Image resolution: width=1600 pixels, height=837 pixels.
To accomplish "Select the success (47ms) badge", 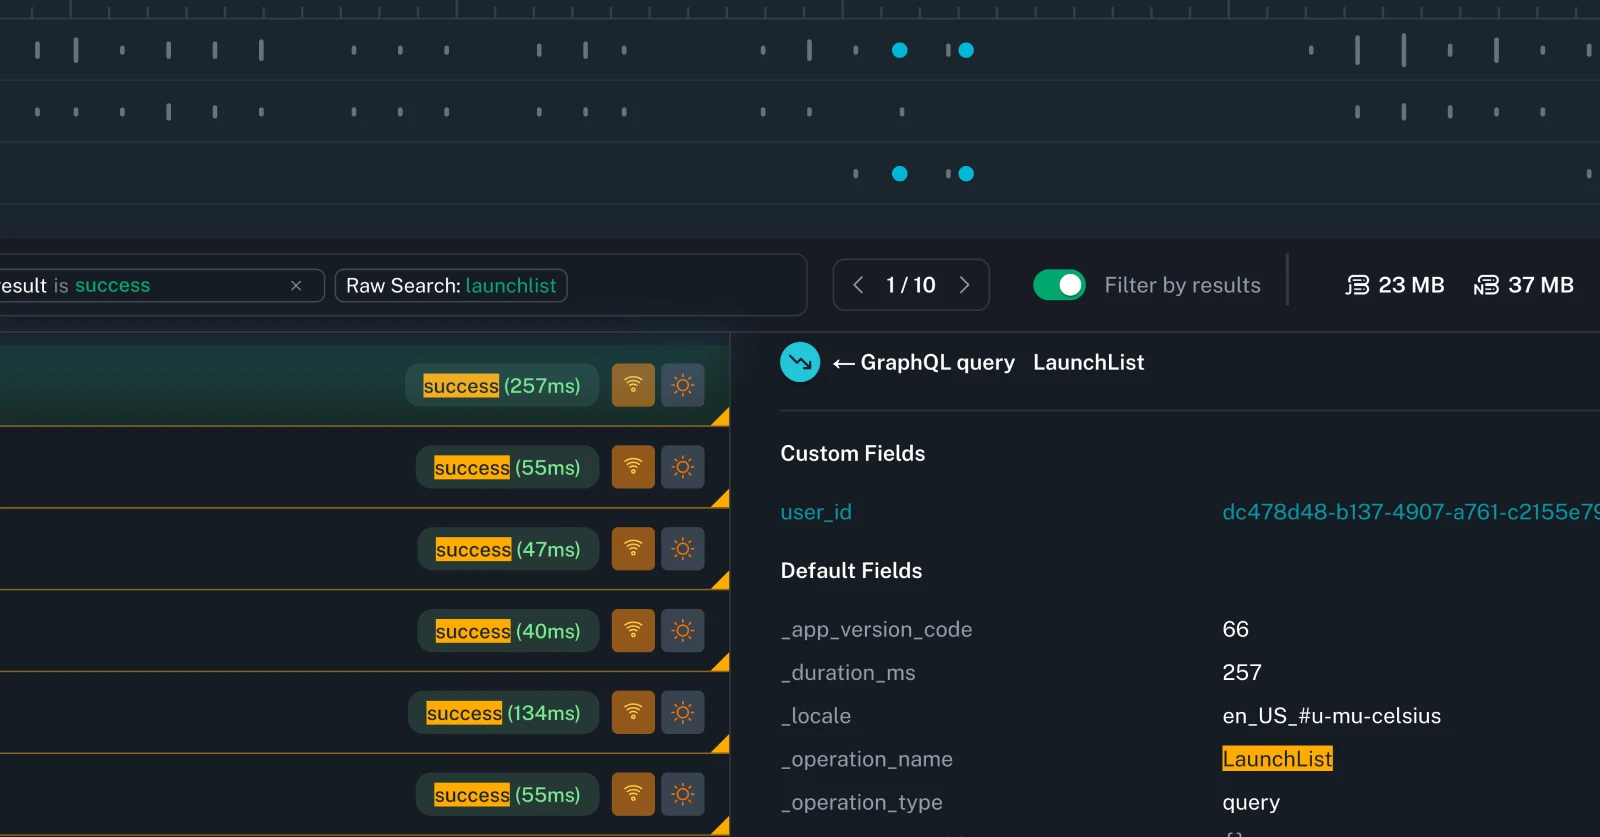I will coord(508,549).
